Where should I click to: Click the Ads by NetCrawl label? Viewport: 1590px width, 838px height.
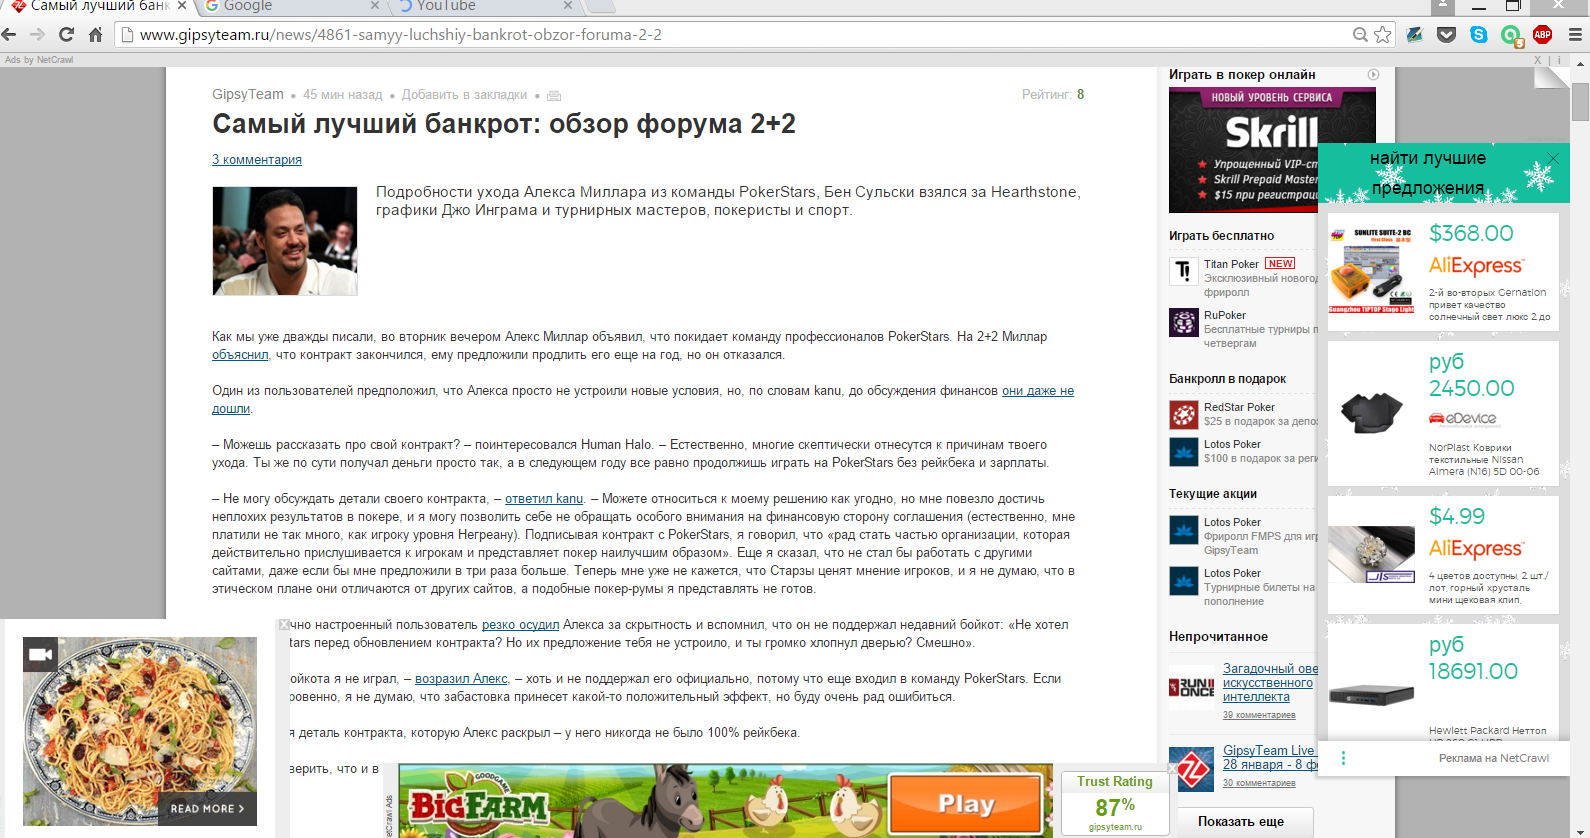[x=39, y=60]
